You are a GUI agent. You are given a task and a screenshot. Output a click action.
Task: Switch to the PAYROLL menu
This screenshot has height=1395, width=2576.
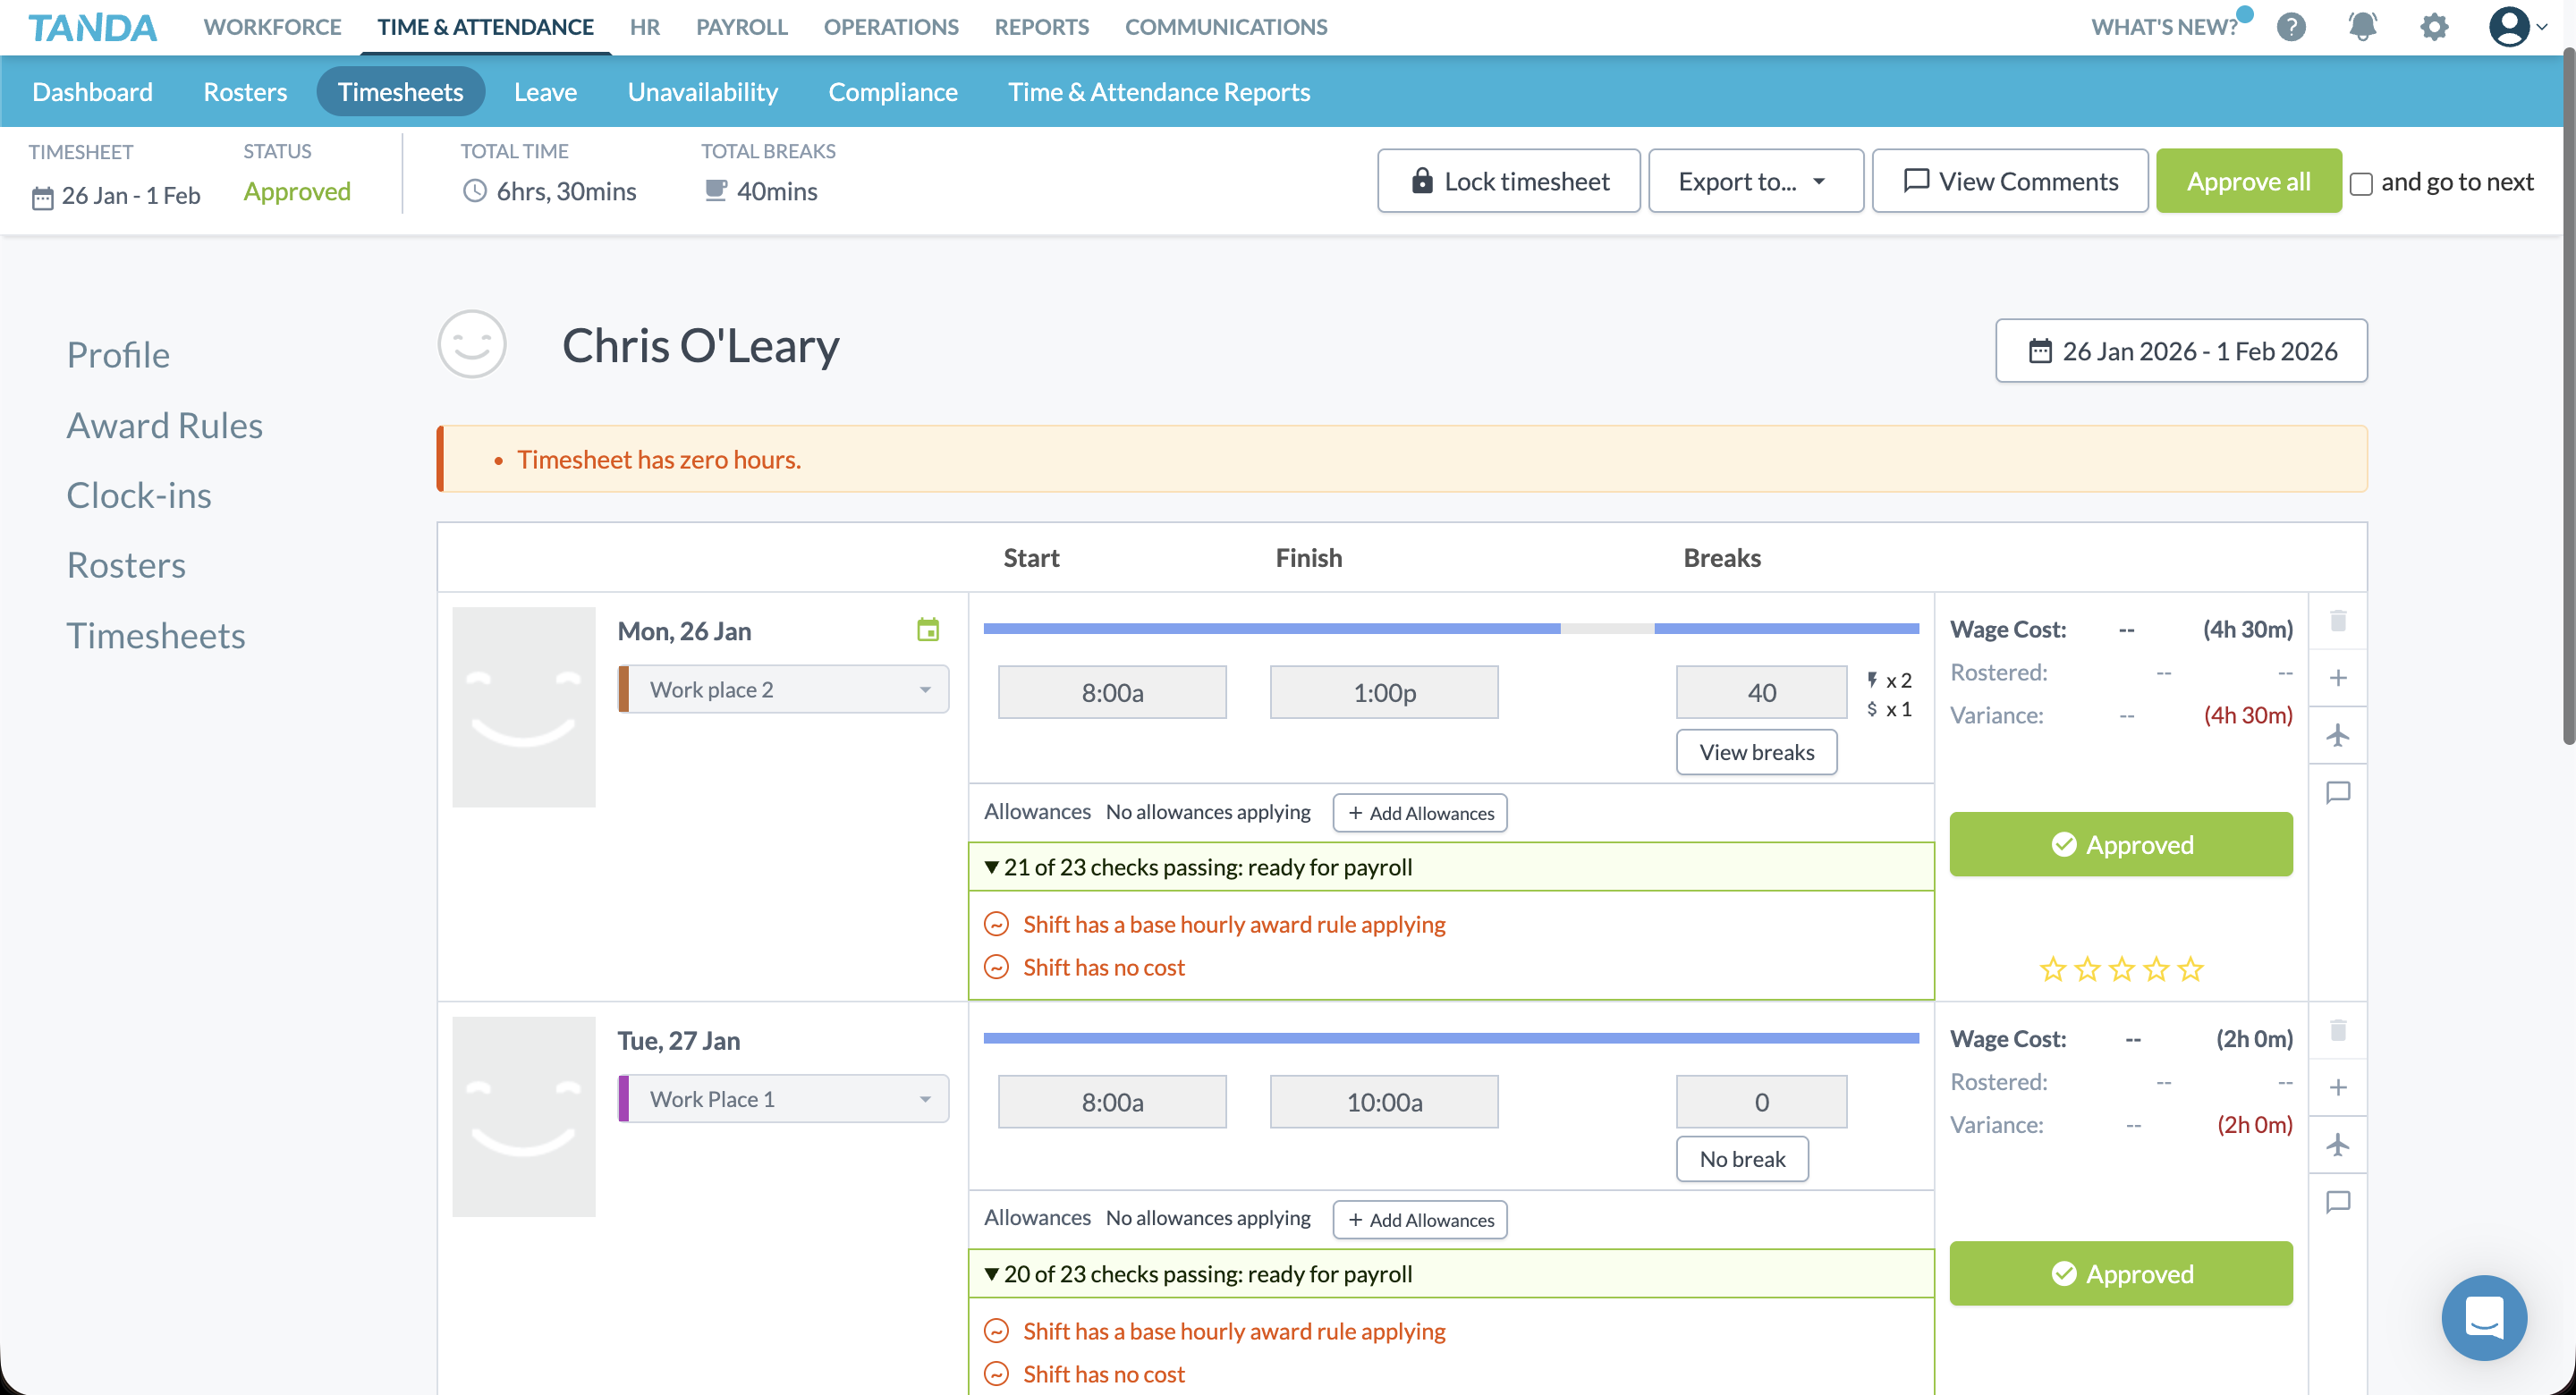[741, 27]
